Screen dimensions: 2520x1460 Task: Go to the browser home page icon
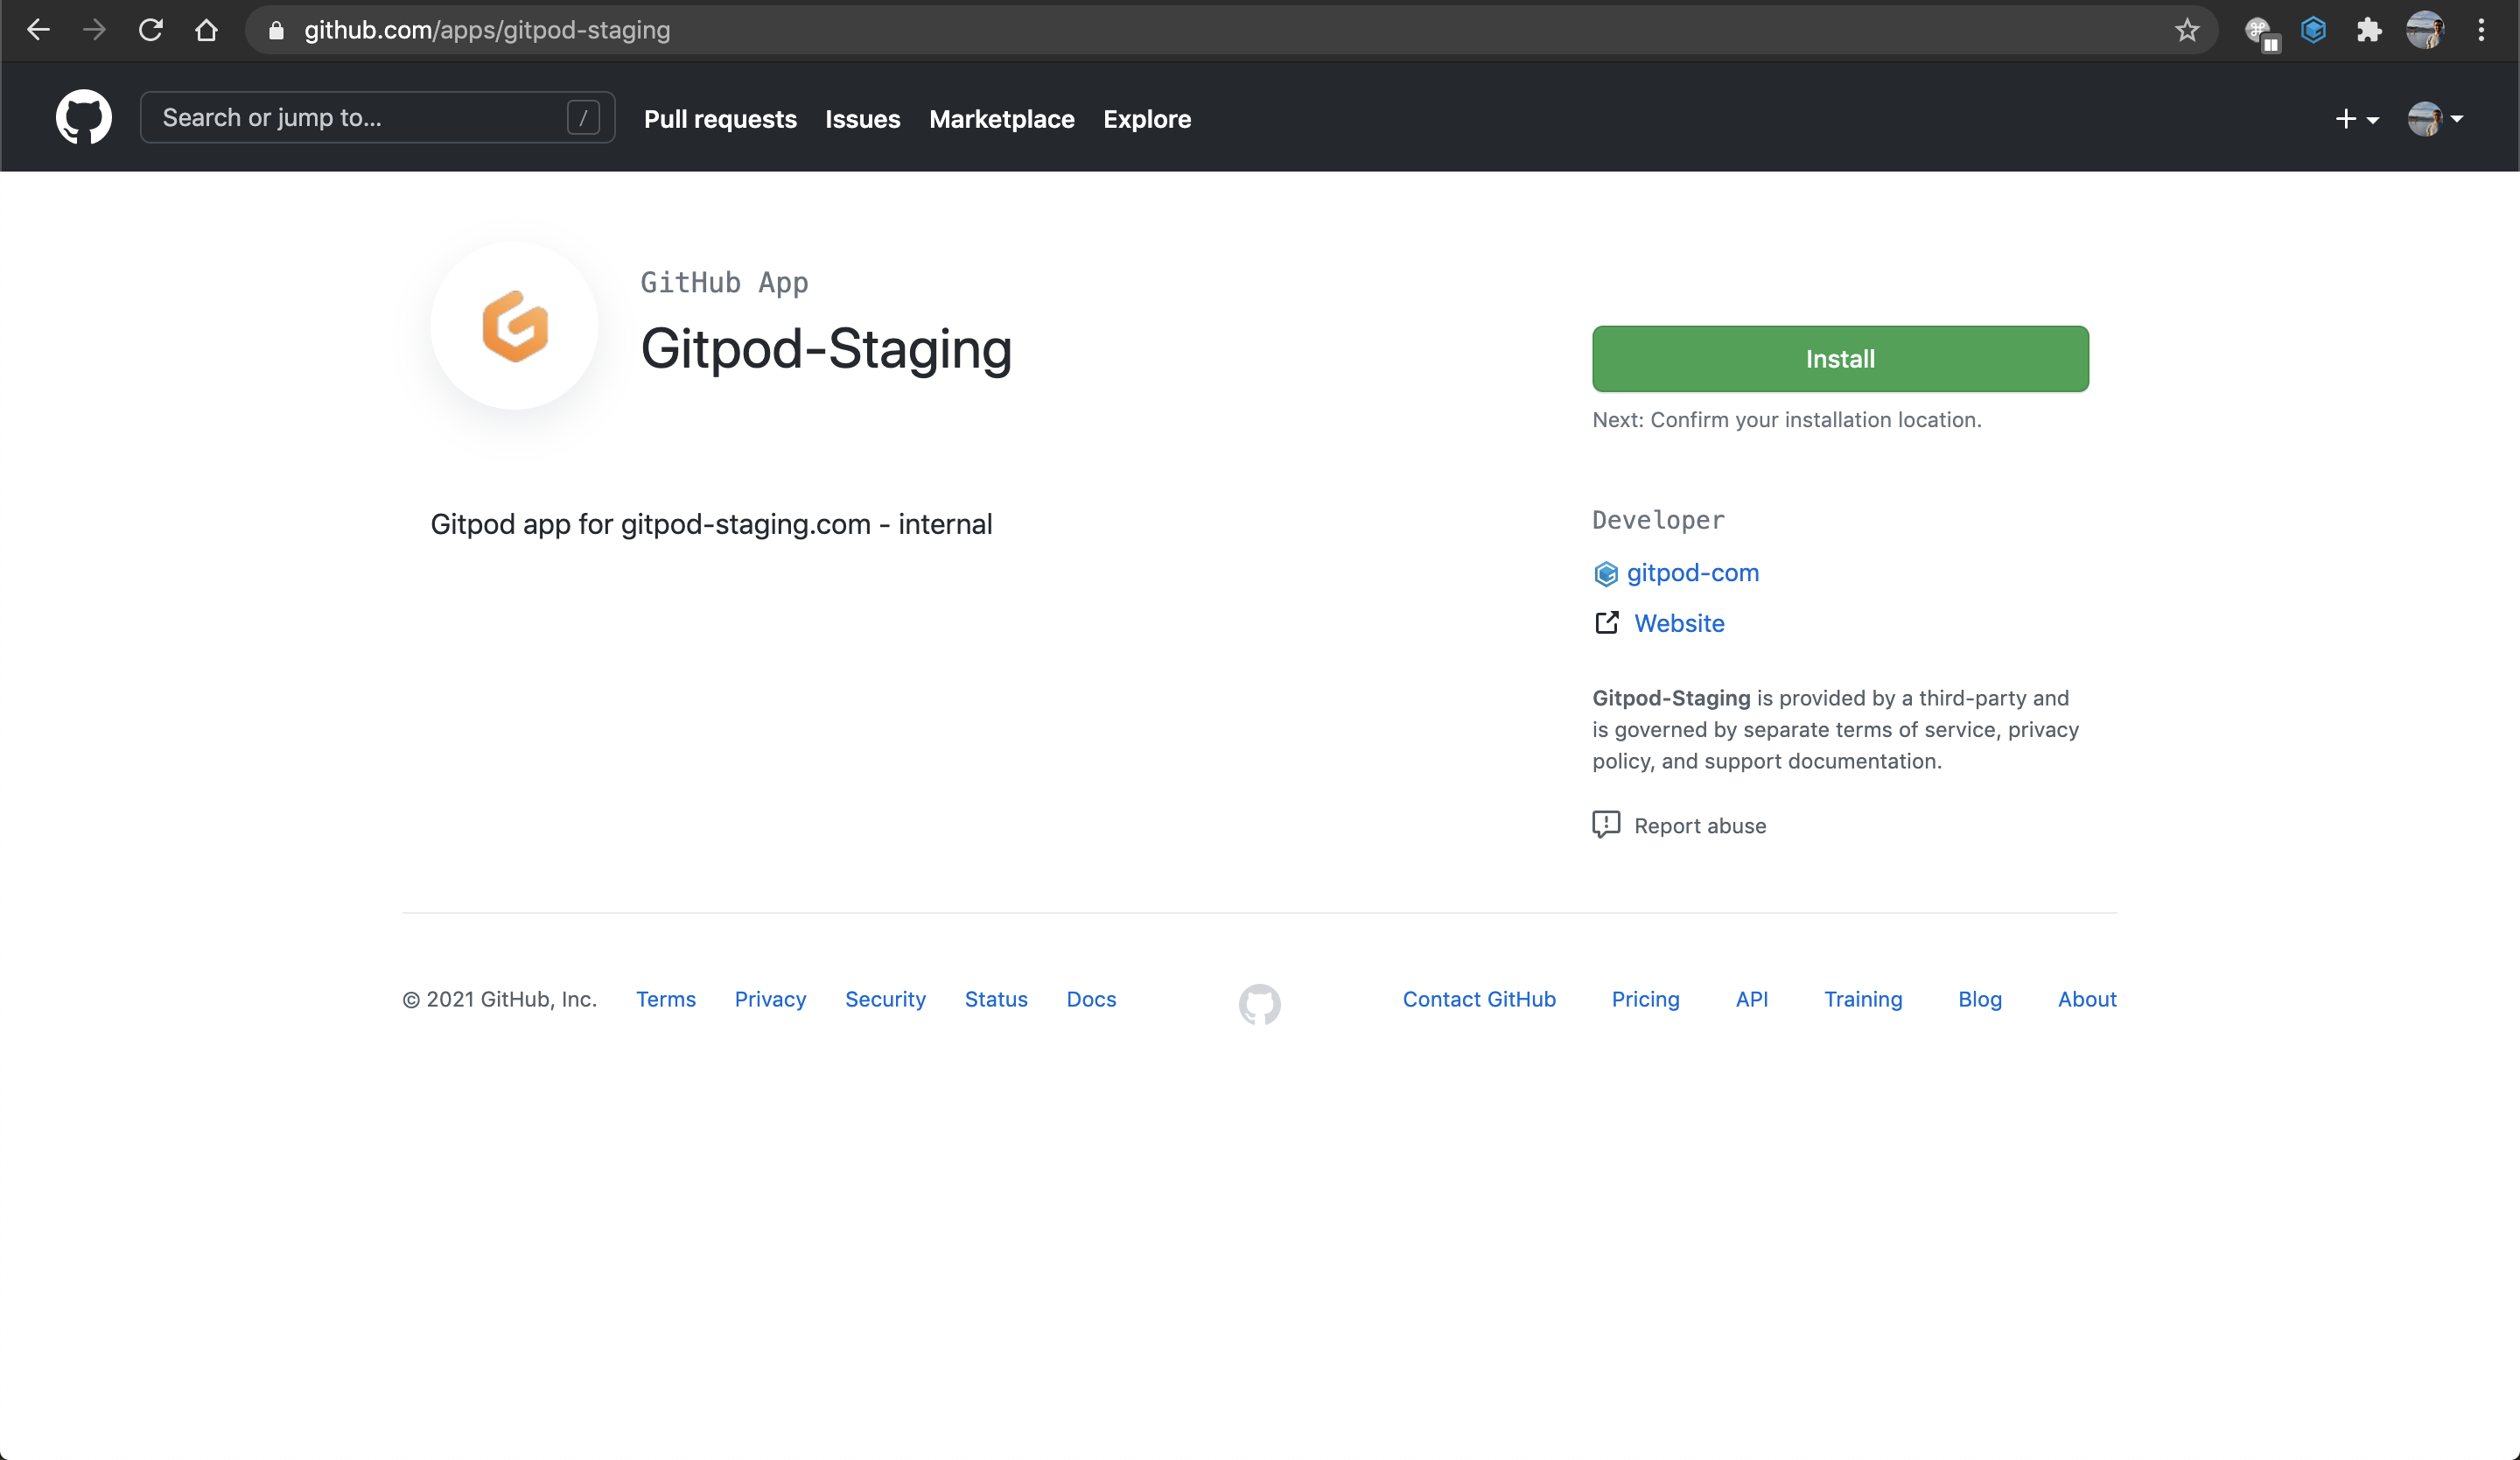coord(206,30)
